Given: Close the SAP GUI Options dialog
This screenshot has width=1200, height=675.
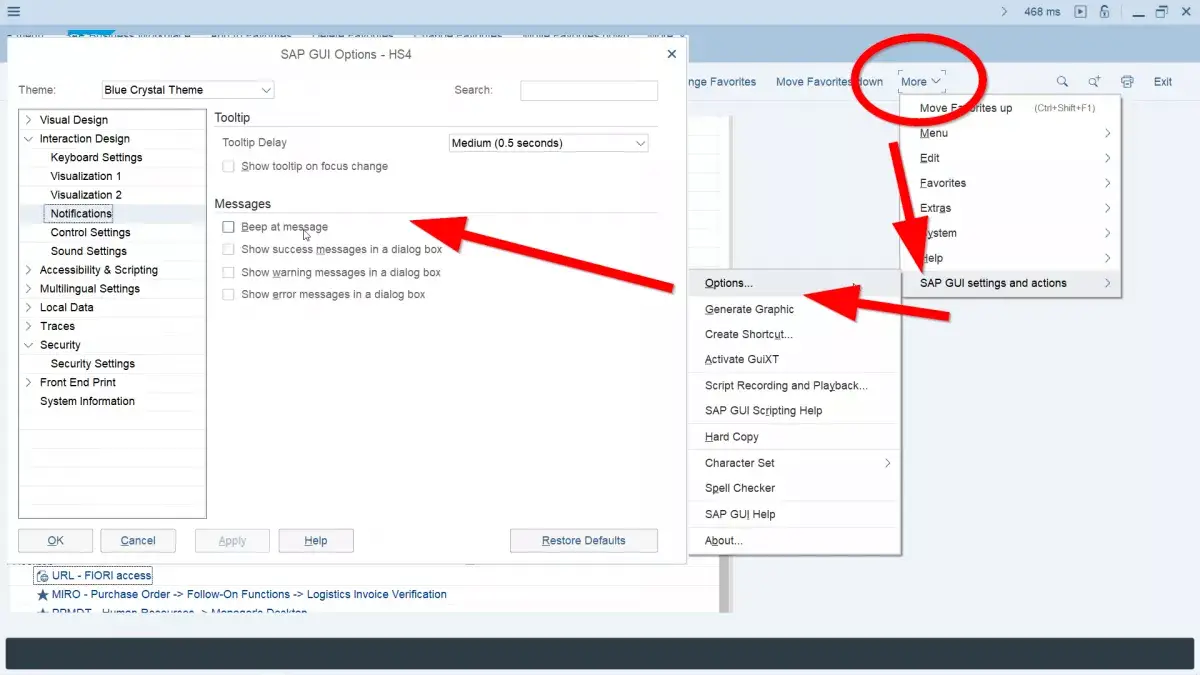Looking at the screenshot, I should coord(671,54).
